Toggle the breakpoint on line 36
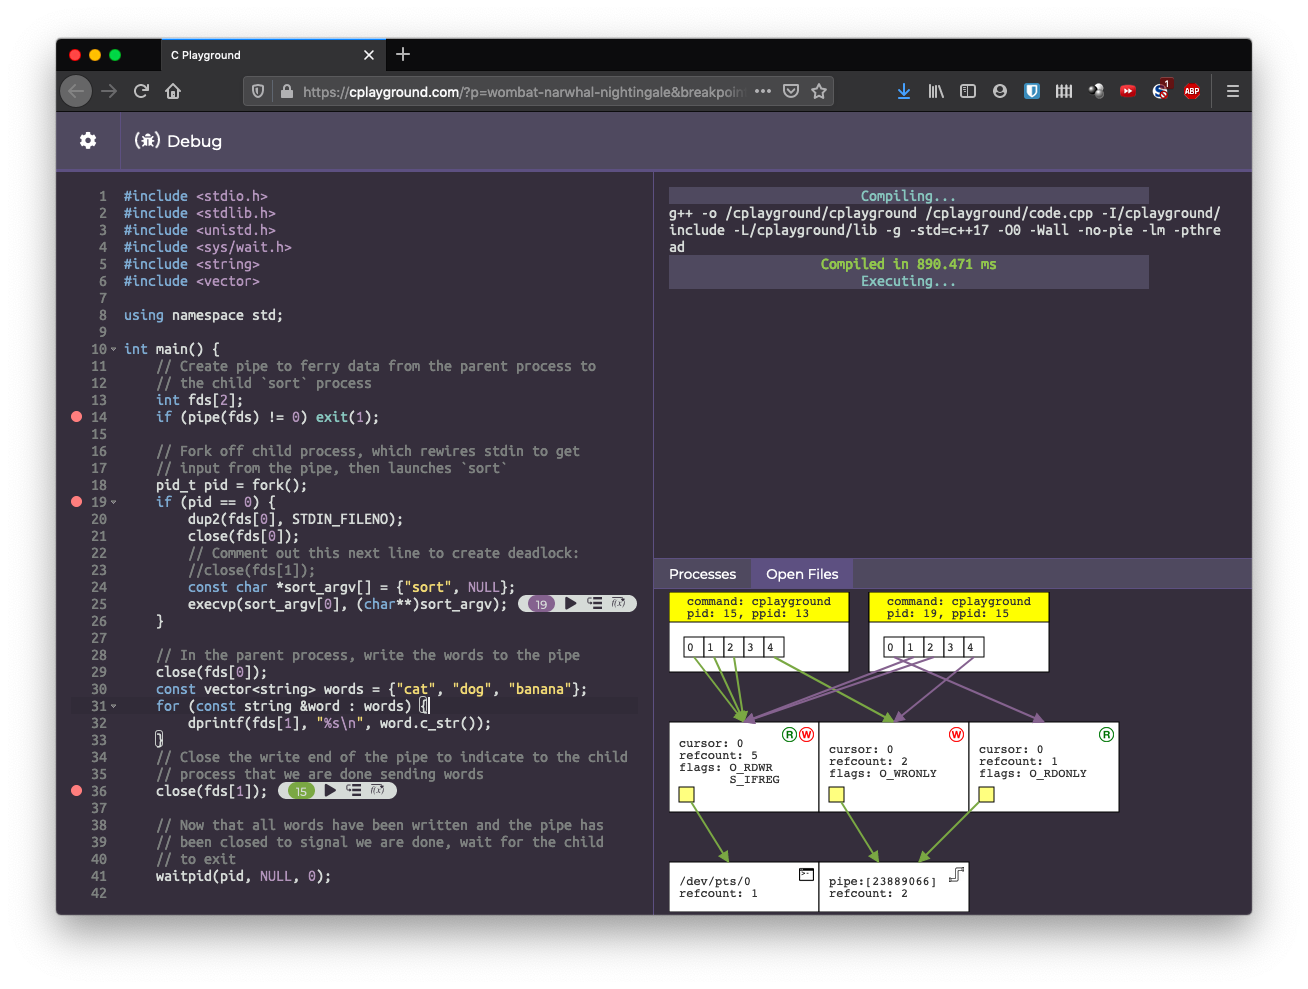The width and height of the screenshot is (1308, 989). 76,791
